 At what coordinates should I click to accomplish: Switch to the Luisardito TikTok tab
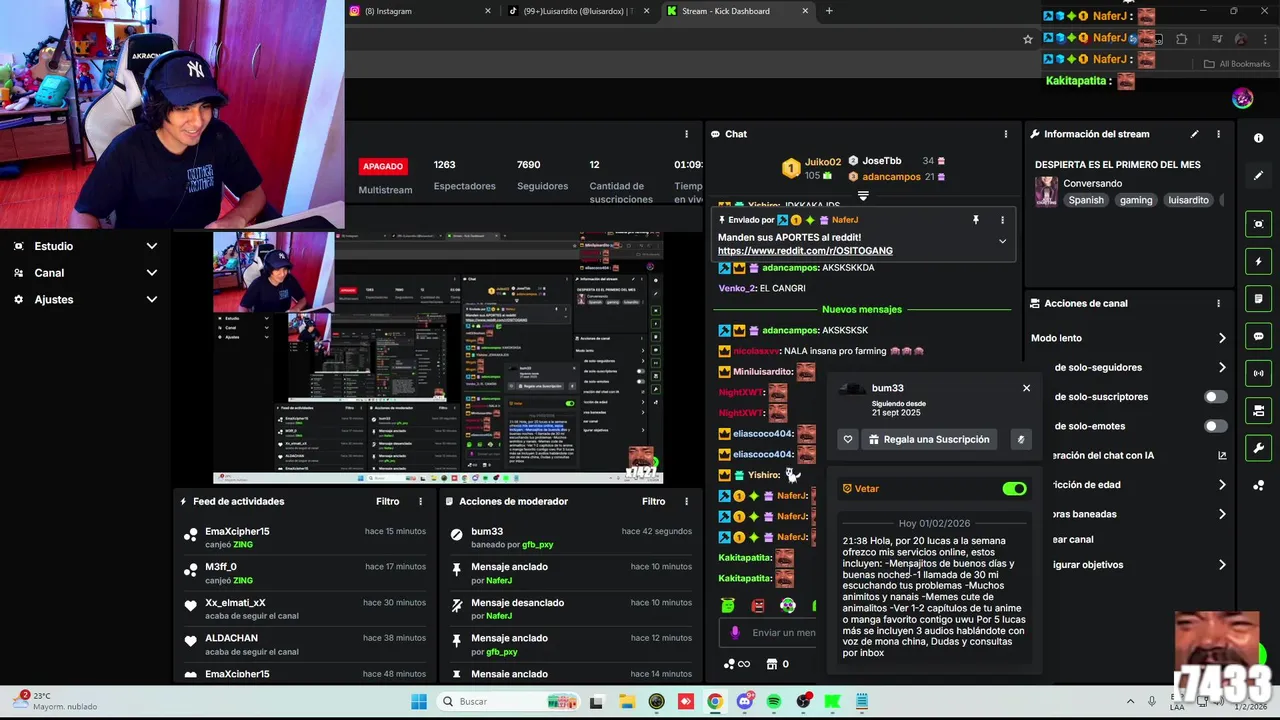pos(578,11)
